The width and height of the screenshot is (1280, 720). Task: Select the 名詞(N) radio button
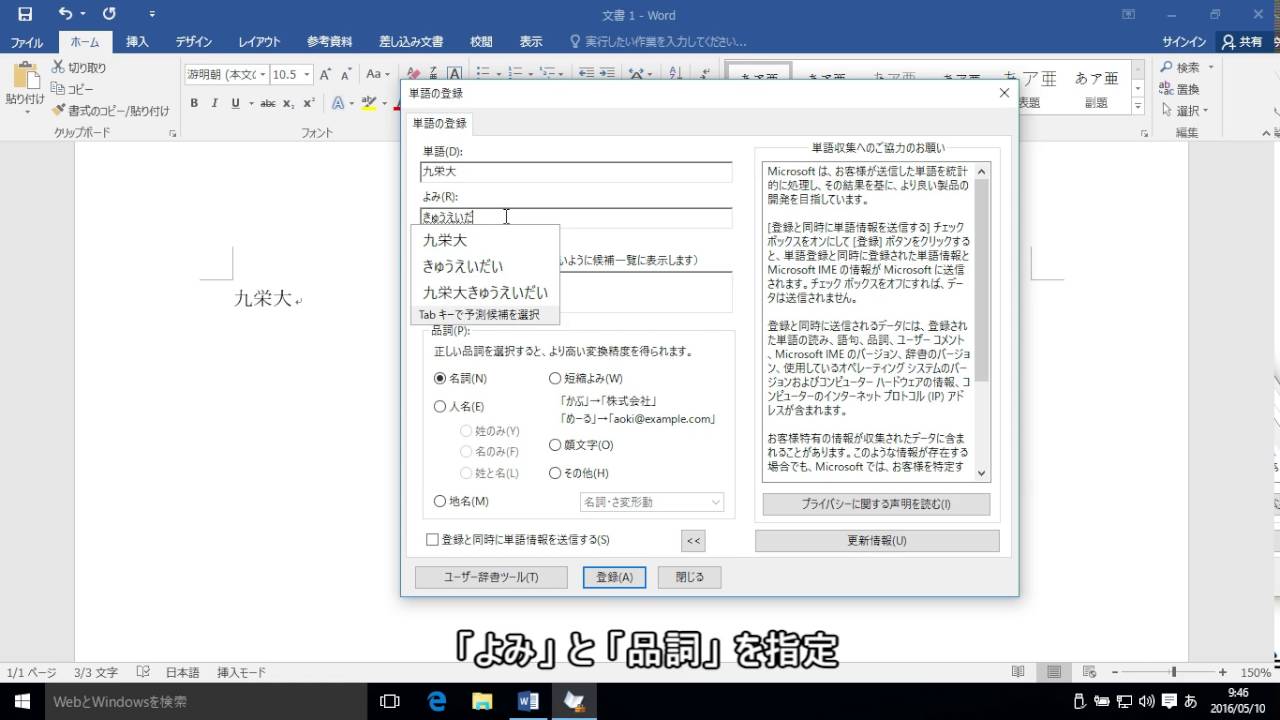(x=440, y=379)
